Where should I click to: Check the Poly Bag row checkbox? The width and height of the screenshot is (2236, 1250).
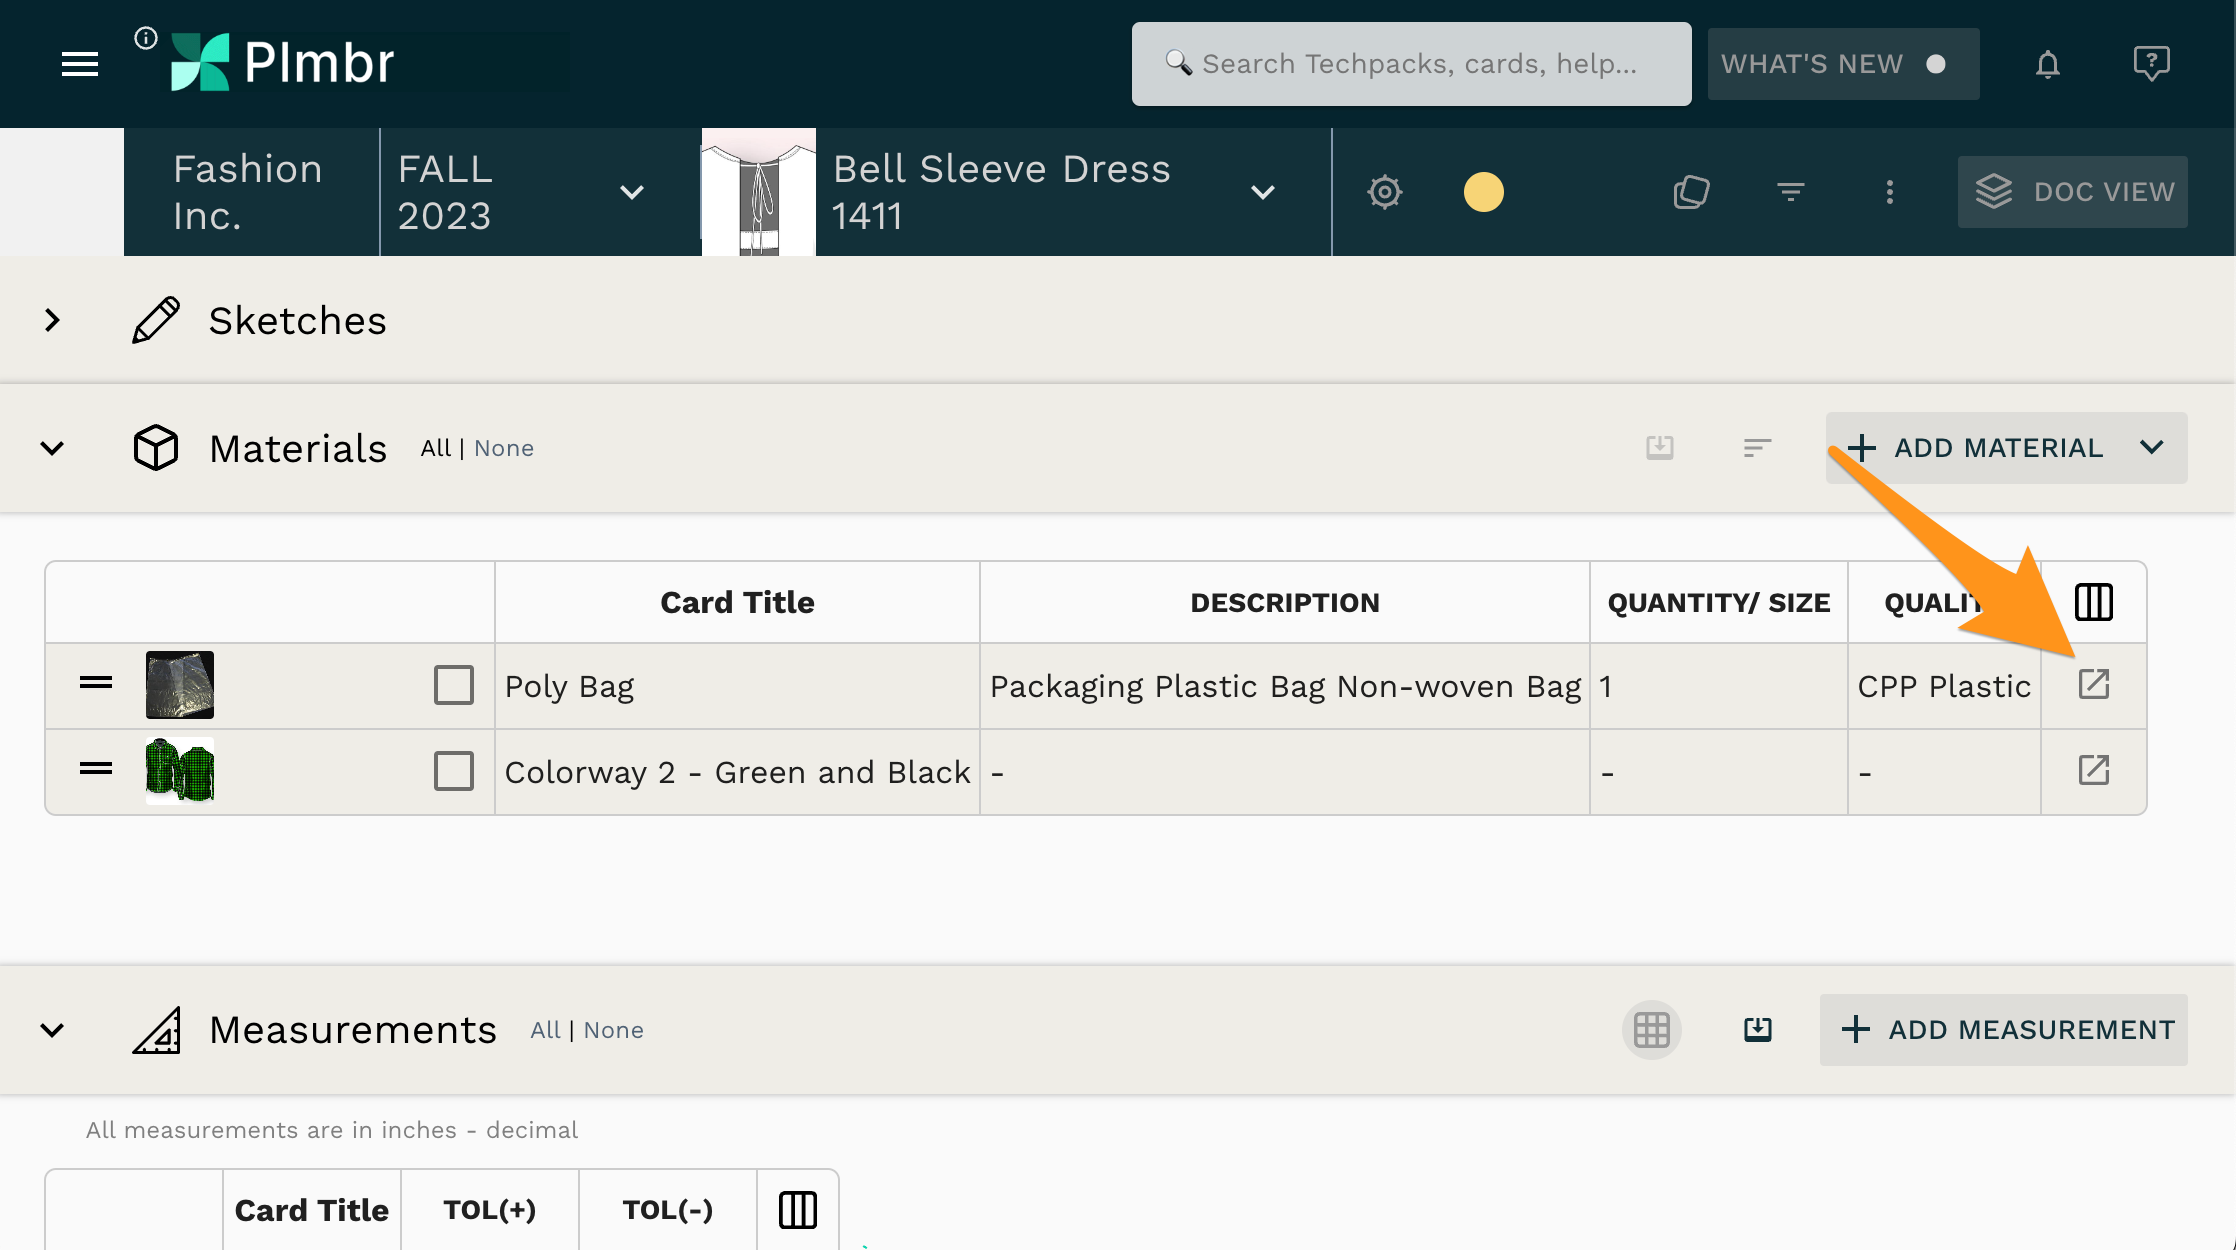pos(453,686)
